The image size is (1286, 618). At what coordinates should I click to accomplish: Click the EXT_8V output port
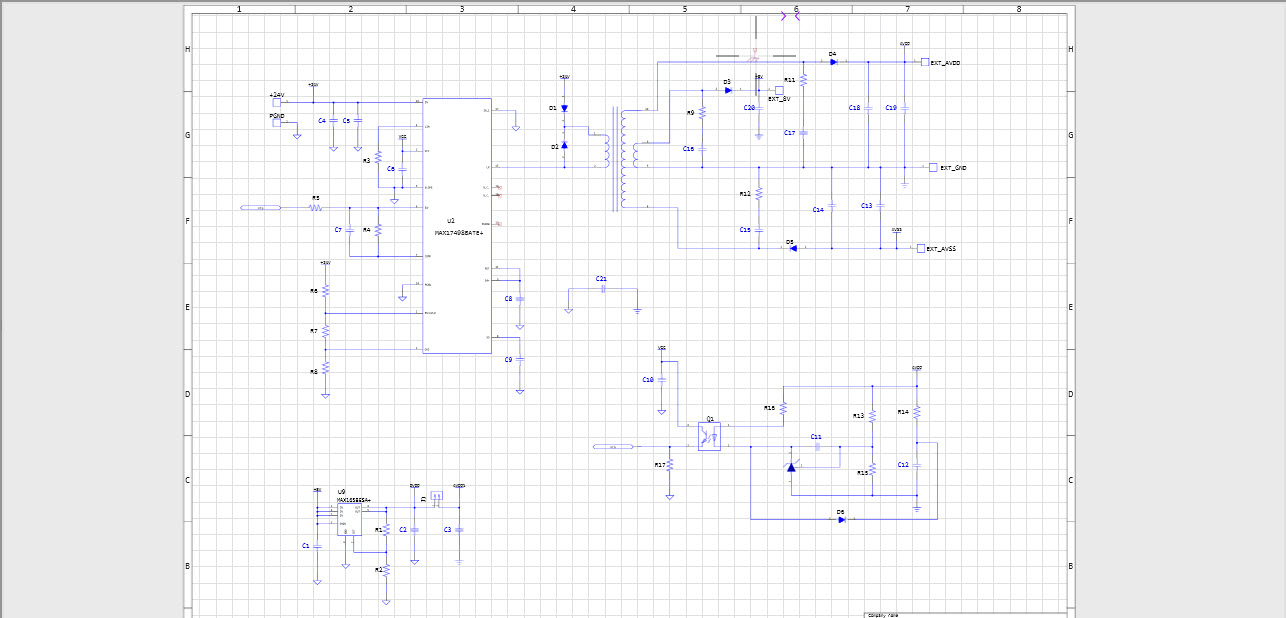click(x=779, y=90)
